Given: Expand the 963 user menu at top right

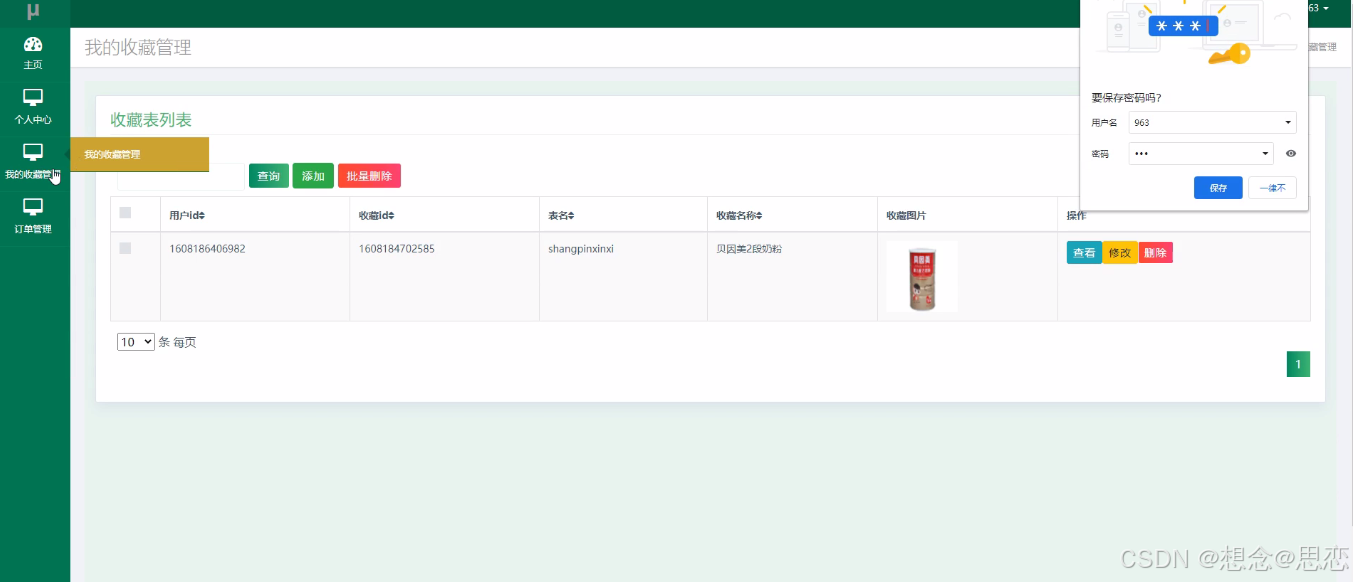Looking at the screenshot, I should [x=1319, y=8].
